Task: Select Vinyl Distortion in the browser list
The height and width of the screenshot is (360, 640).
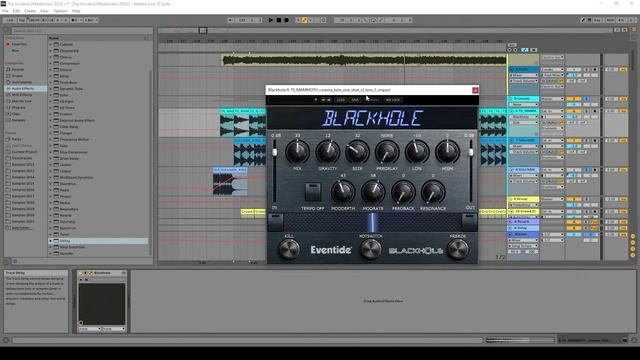Action: [x=72, y=247]
